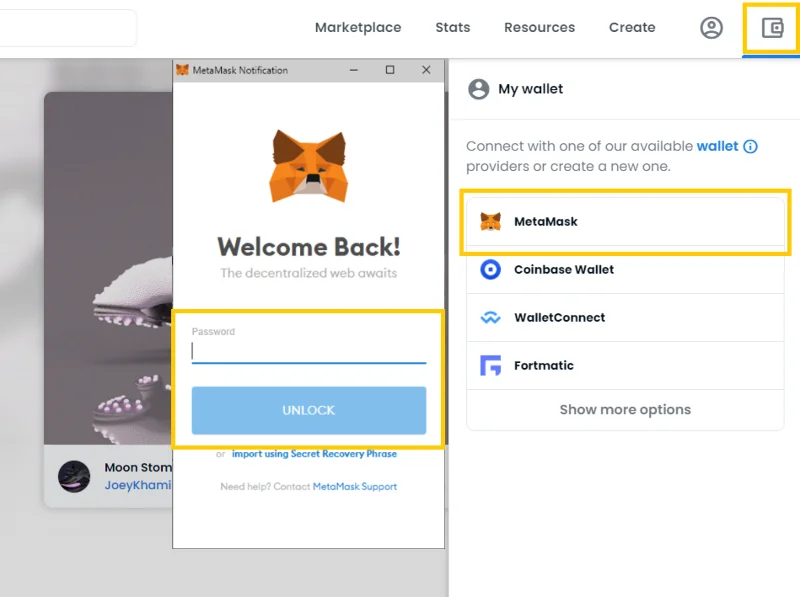
Task: Click the search box in the top bar
Action: click(x=68, y=28)
